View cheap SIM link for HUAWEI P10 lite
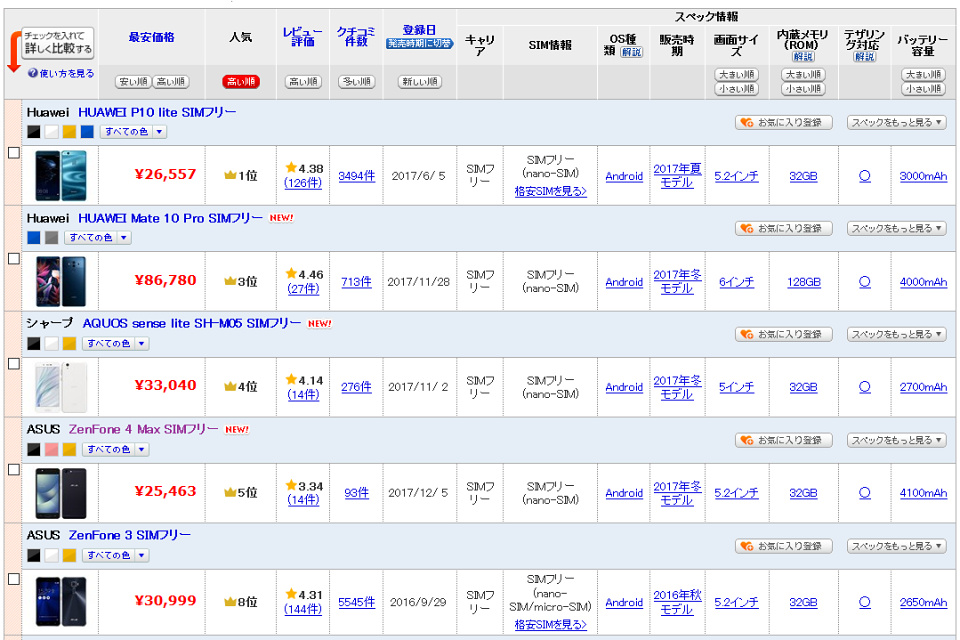Screen dimensions: 960x640 tap(550, 192)
